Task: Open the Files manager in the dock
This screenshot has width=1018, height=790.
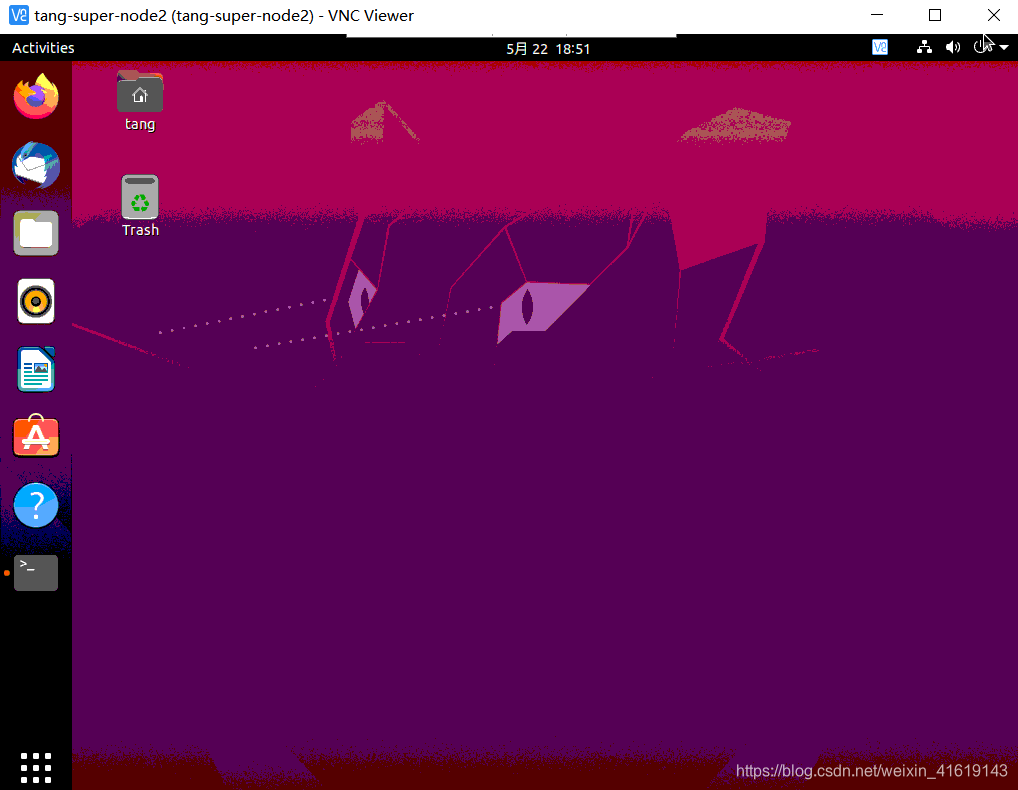Action: click(x=36, y=233)
